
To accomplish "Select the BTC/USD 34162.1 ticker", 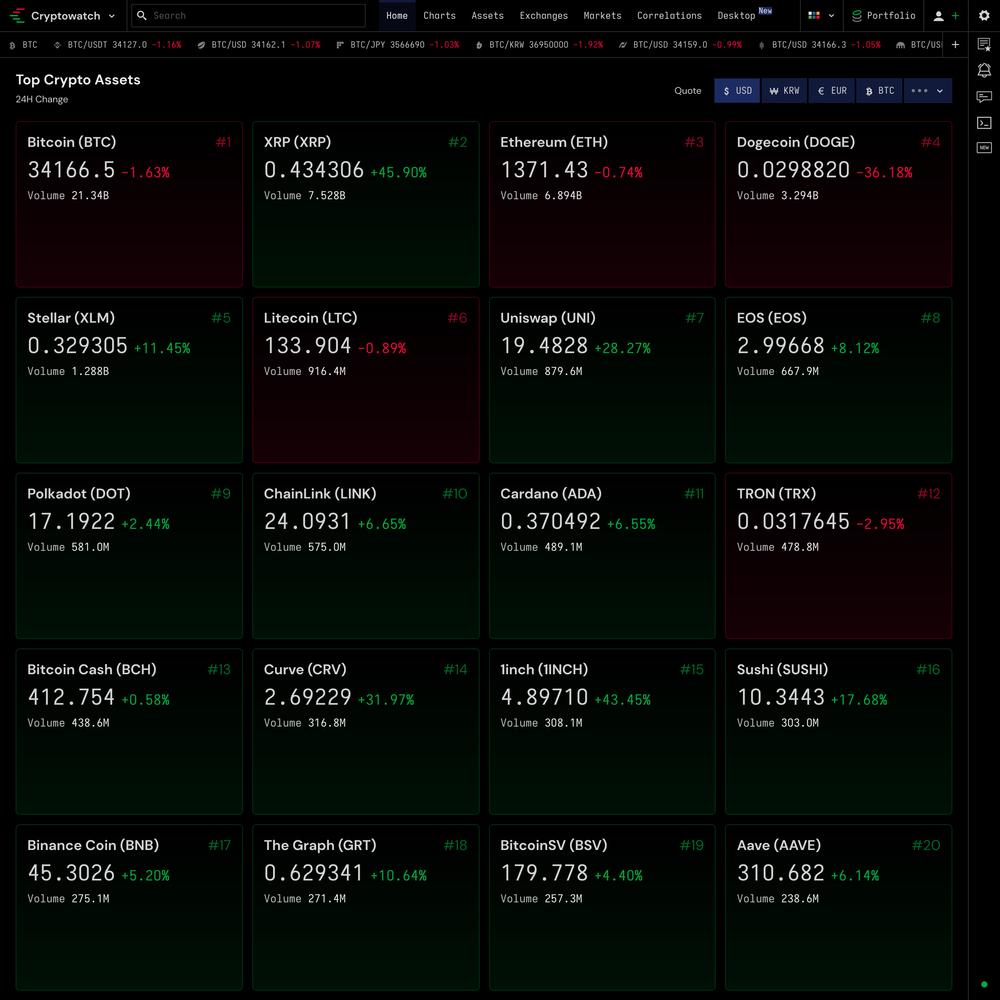I will [258, 45].
